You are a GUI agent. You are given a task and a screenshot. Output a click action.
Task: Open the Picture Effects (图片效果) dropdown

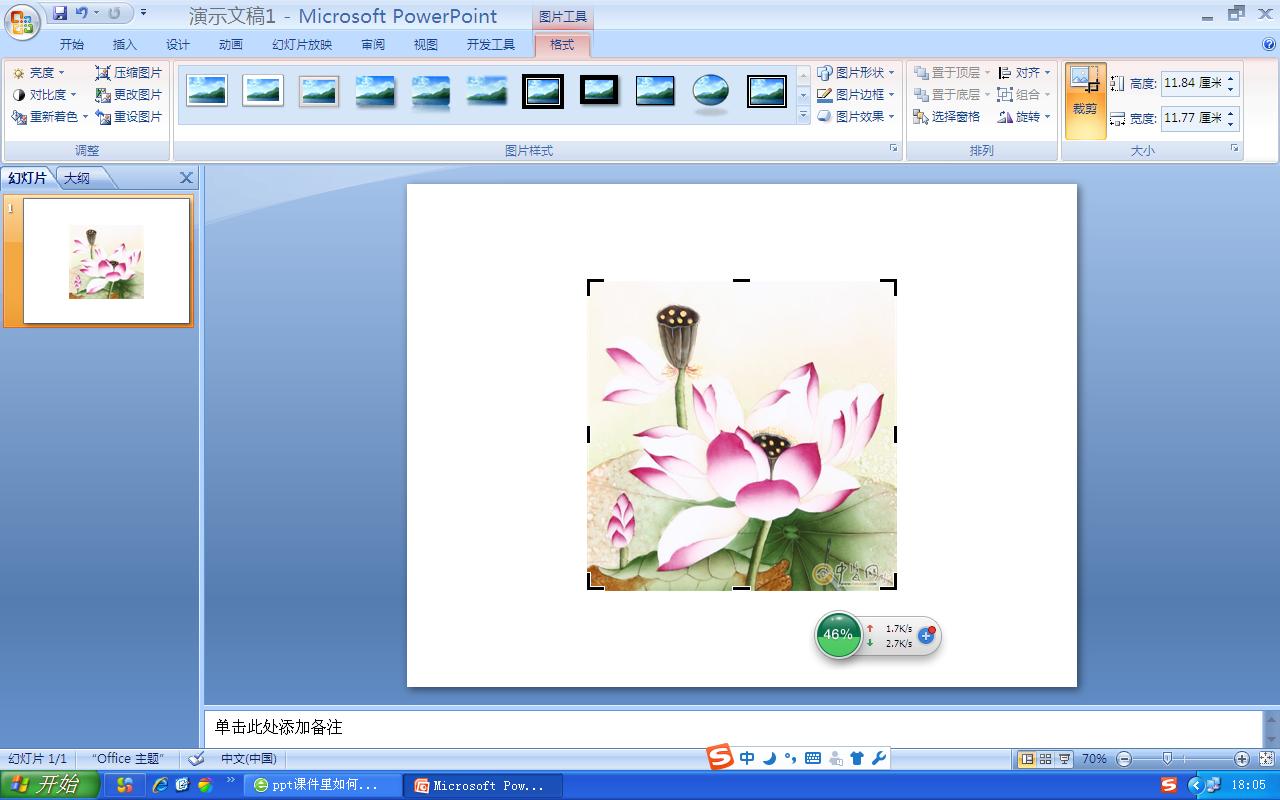pos(856,117)
